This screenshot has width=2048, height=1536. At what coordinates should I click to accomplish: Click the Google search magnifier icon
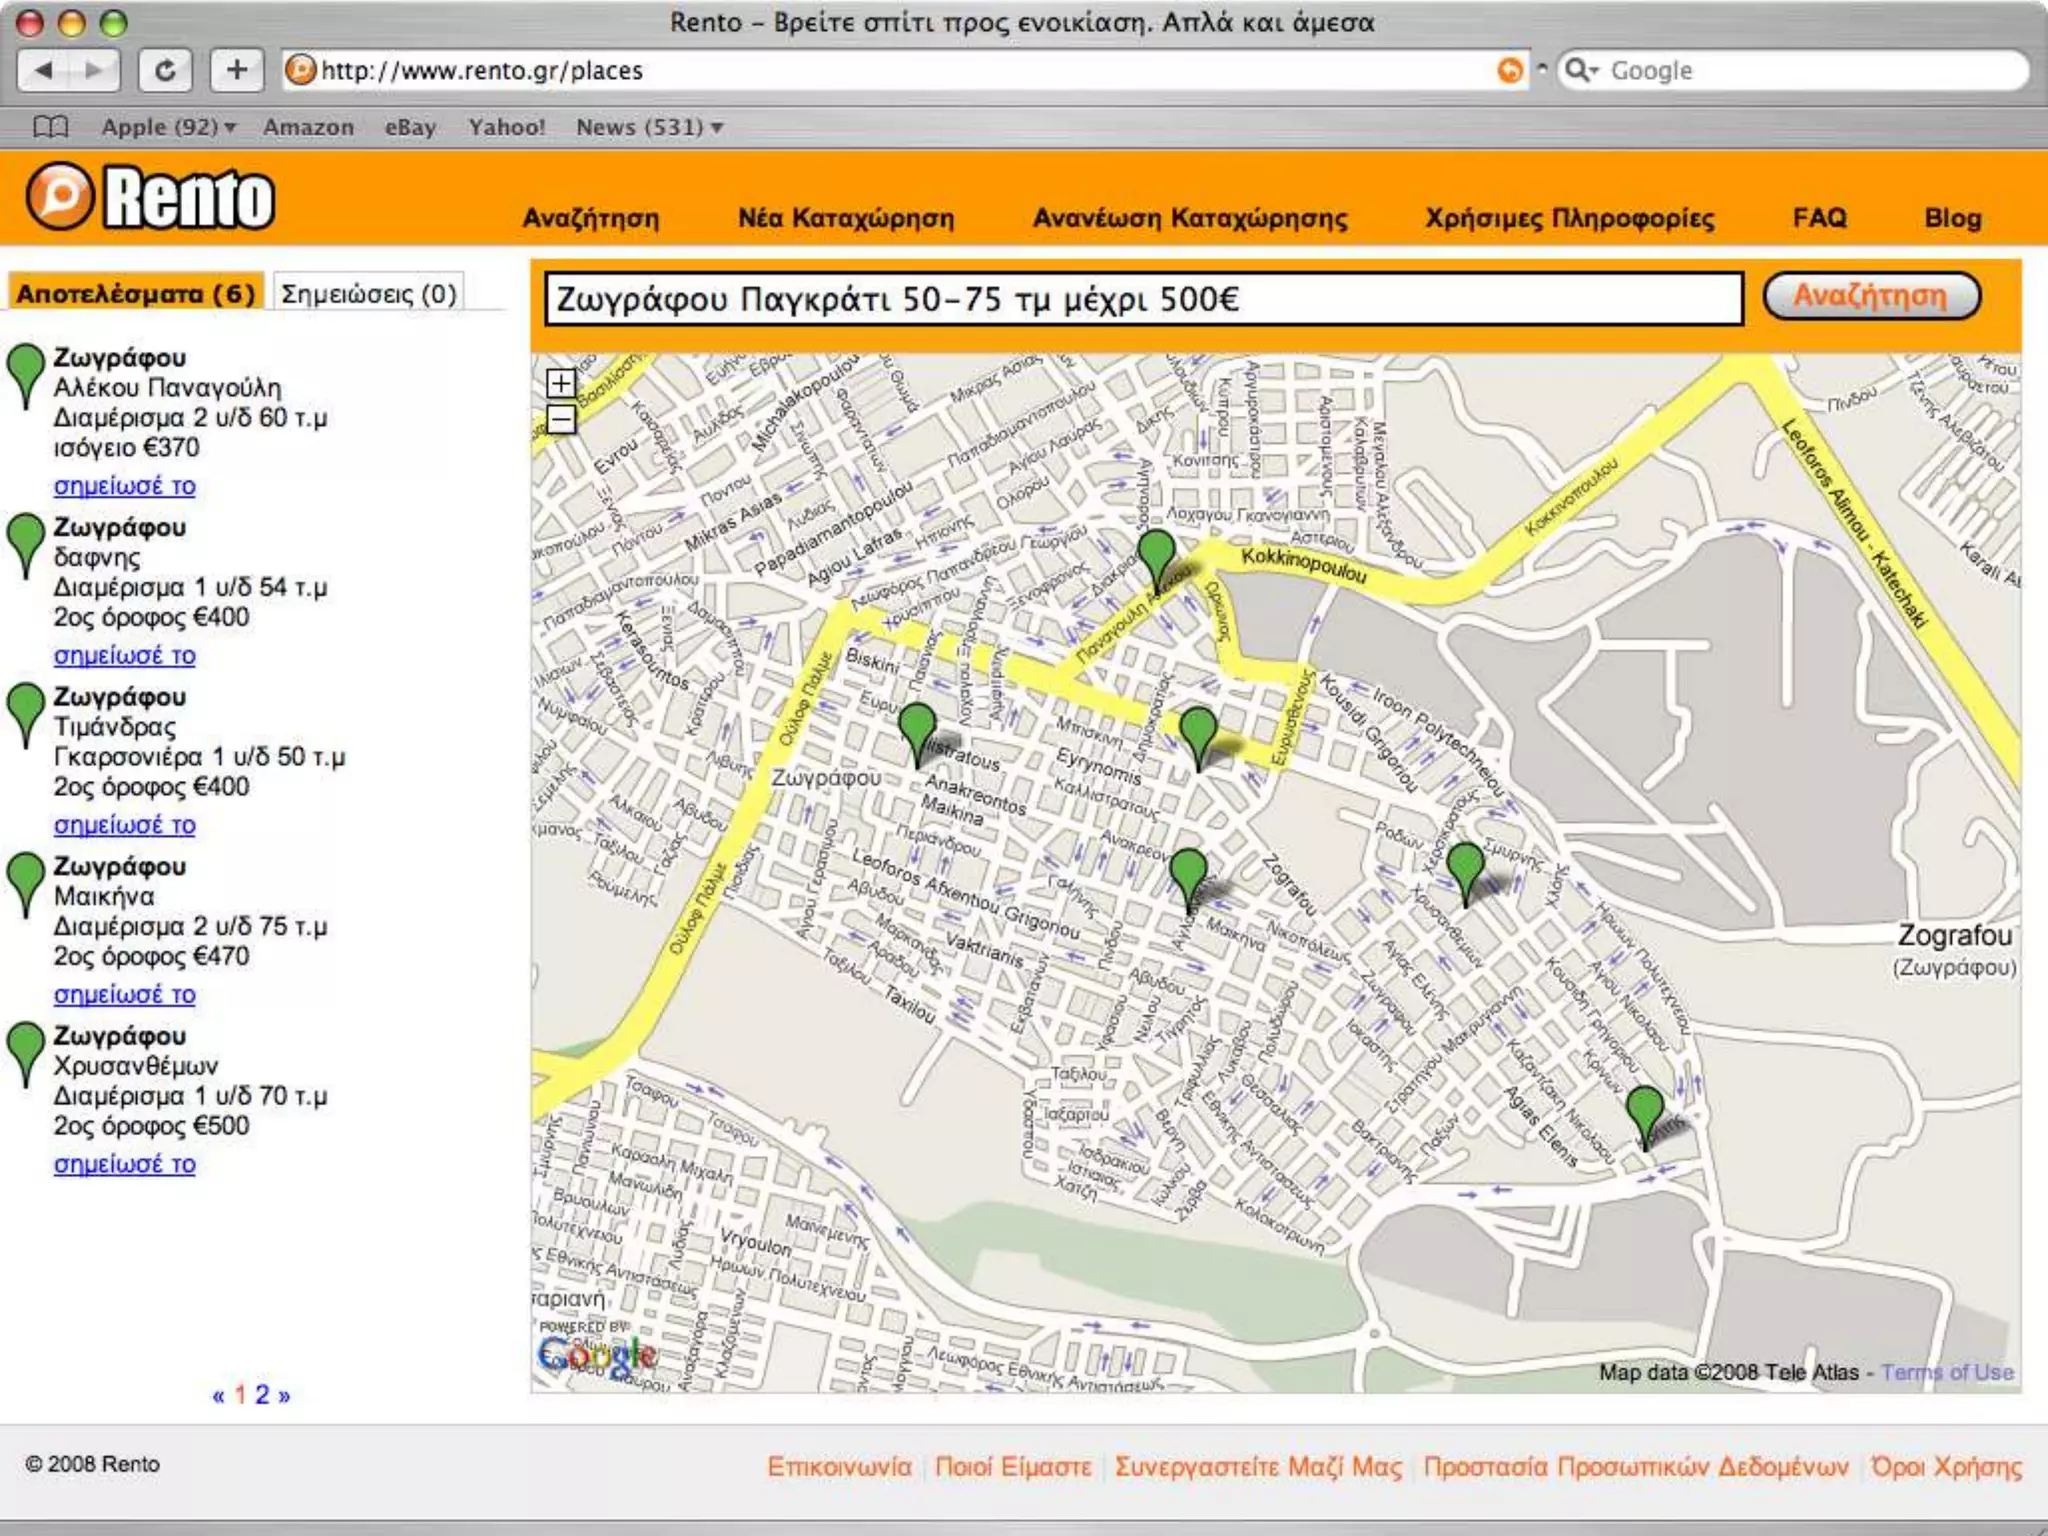[1581, 70]
